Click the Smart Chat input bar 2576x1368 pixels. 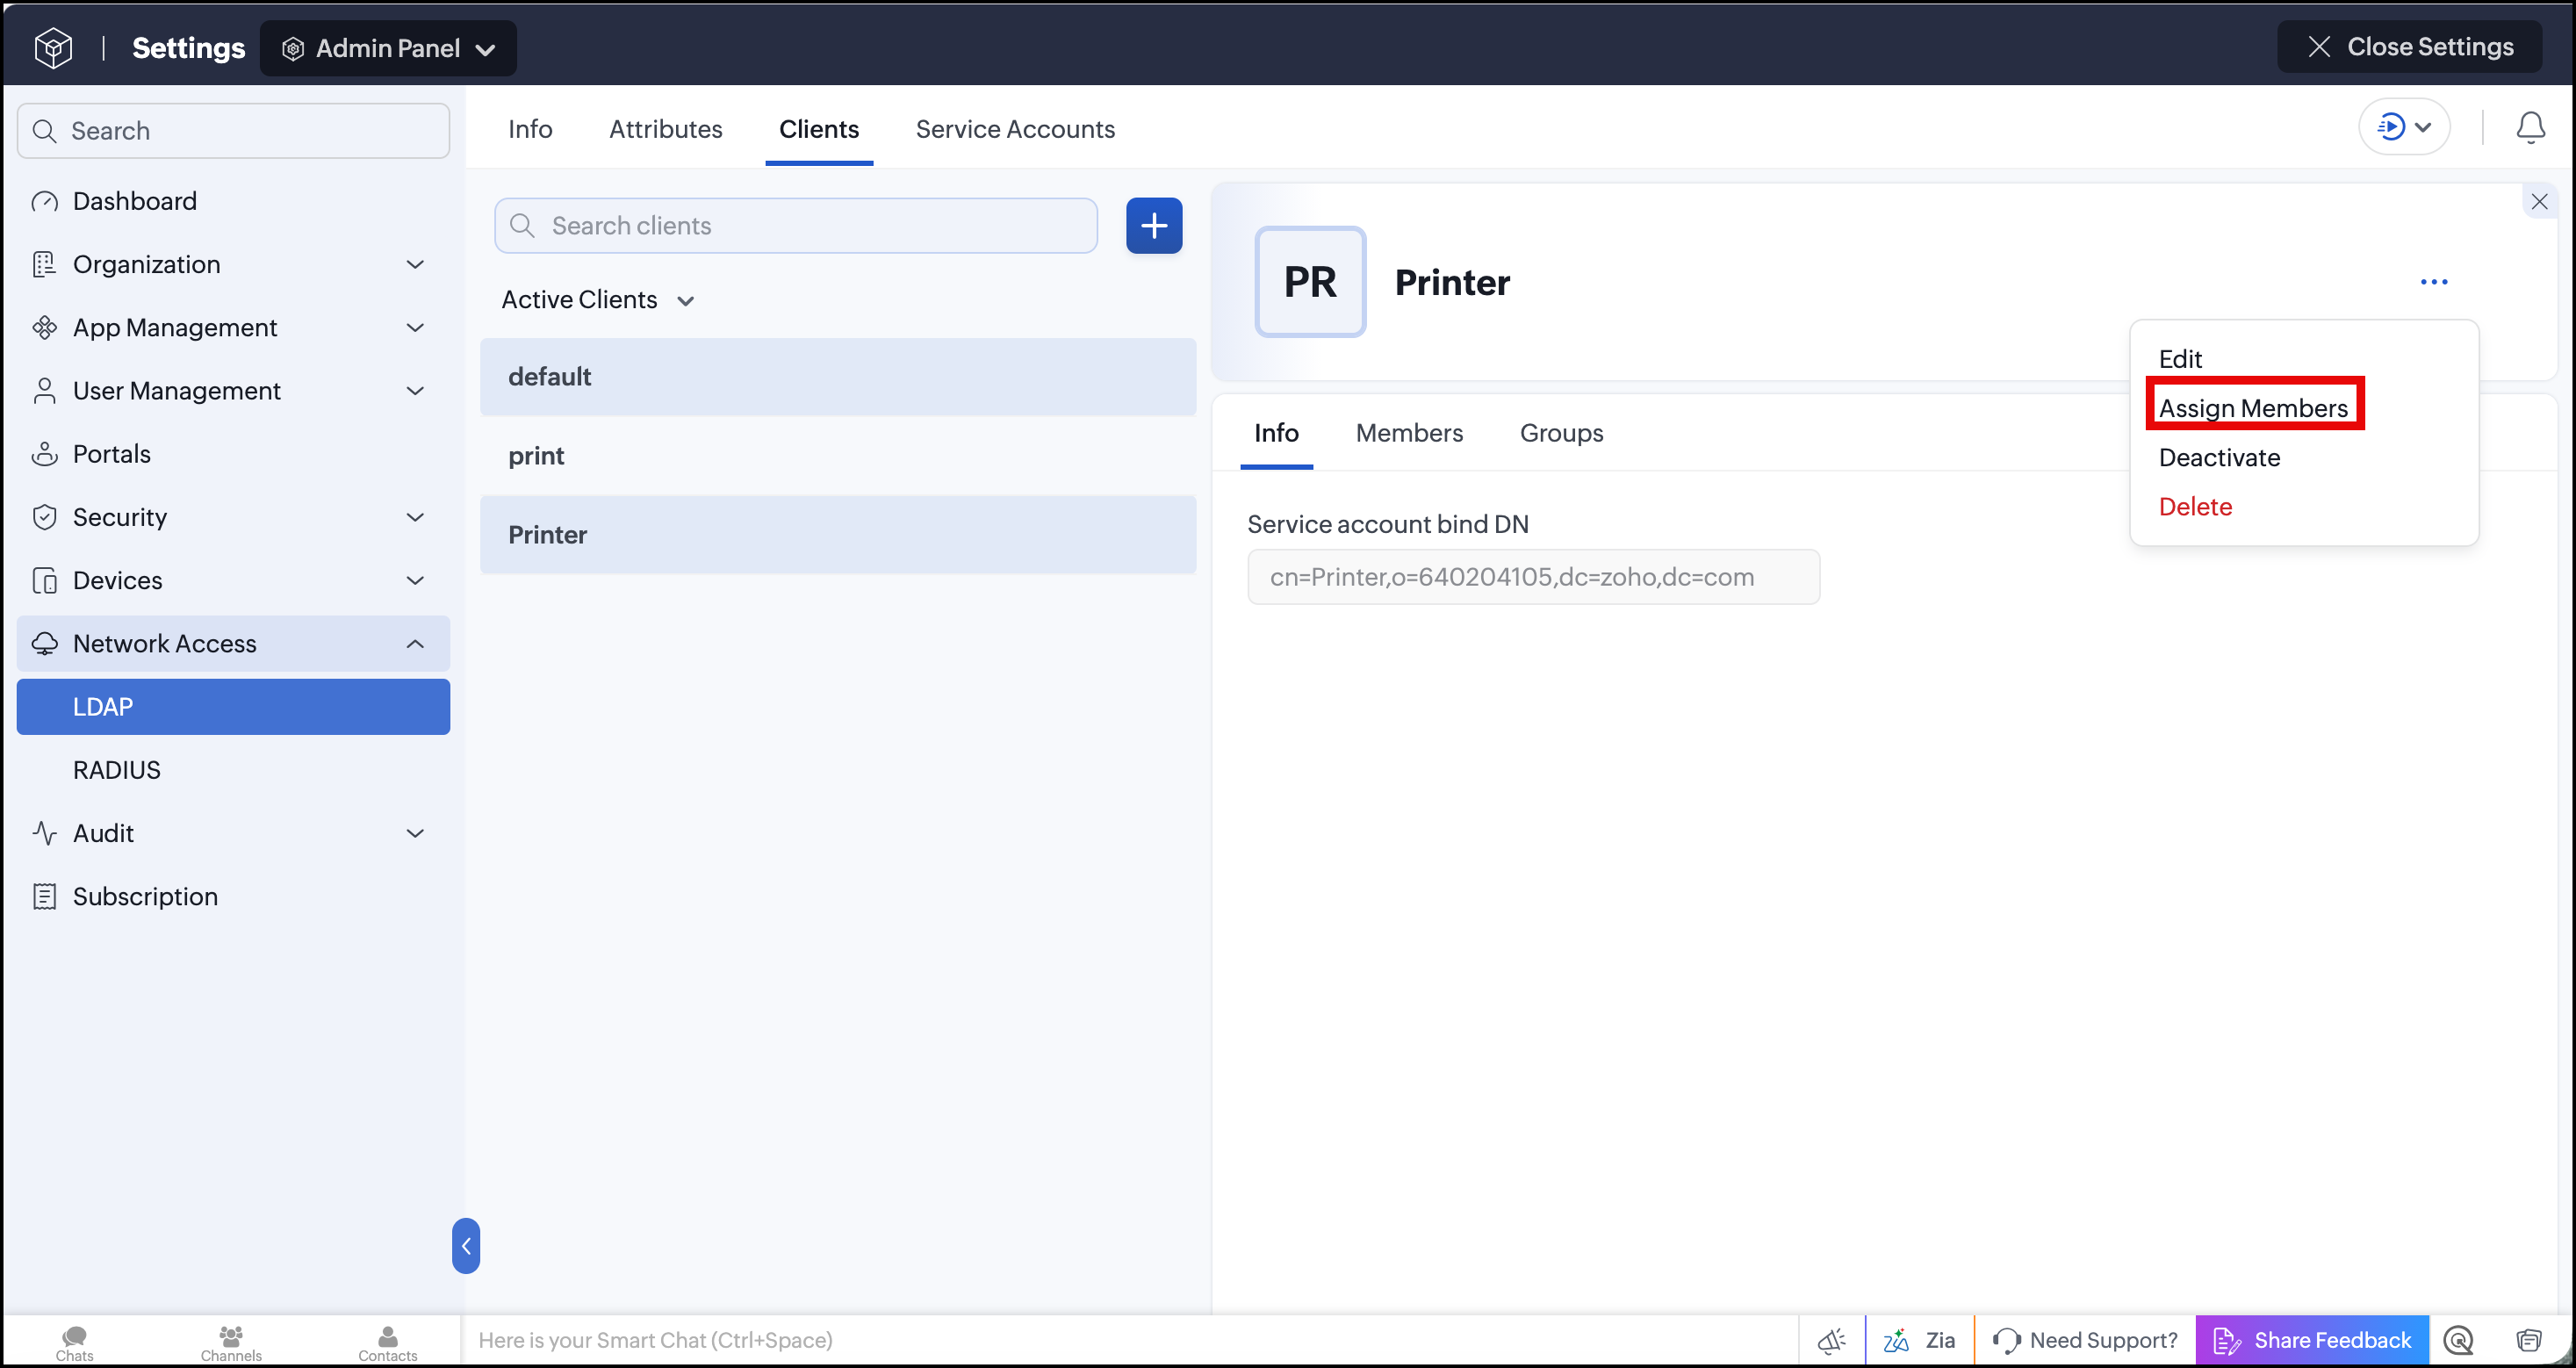point(1129,1340)
